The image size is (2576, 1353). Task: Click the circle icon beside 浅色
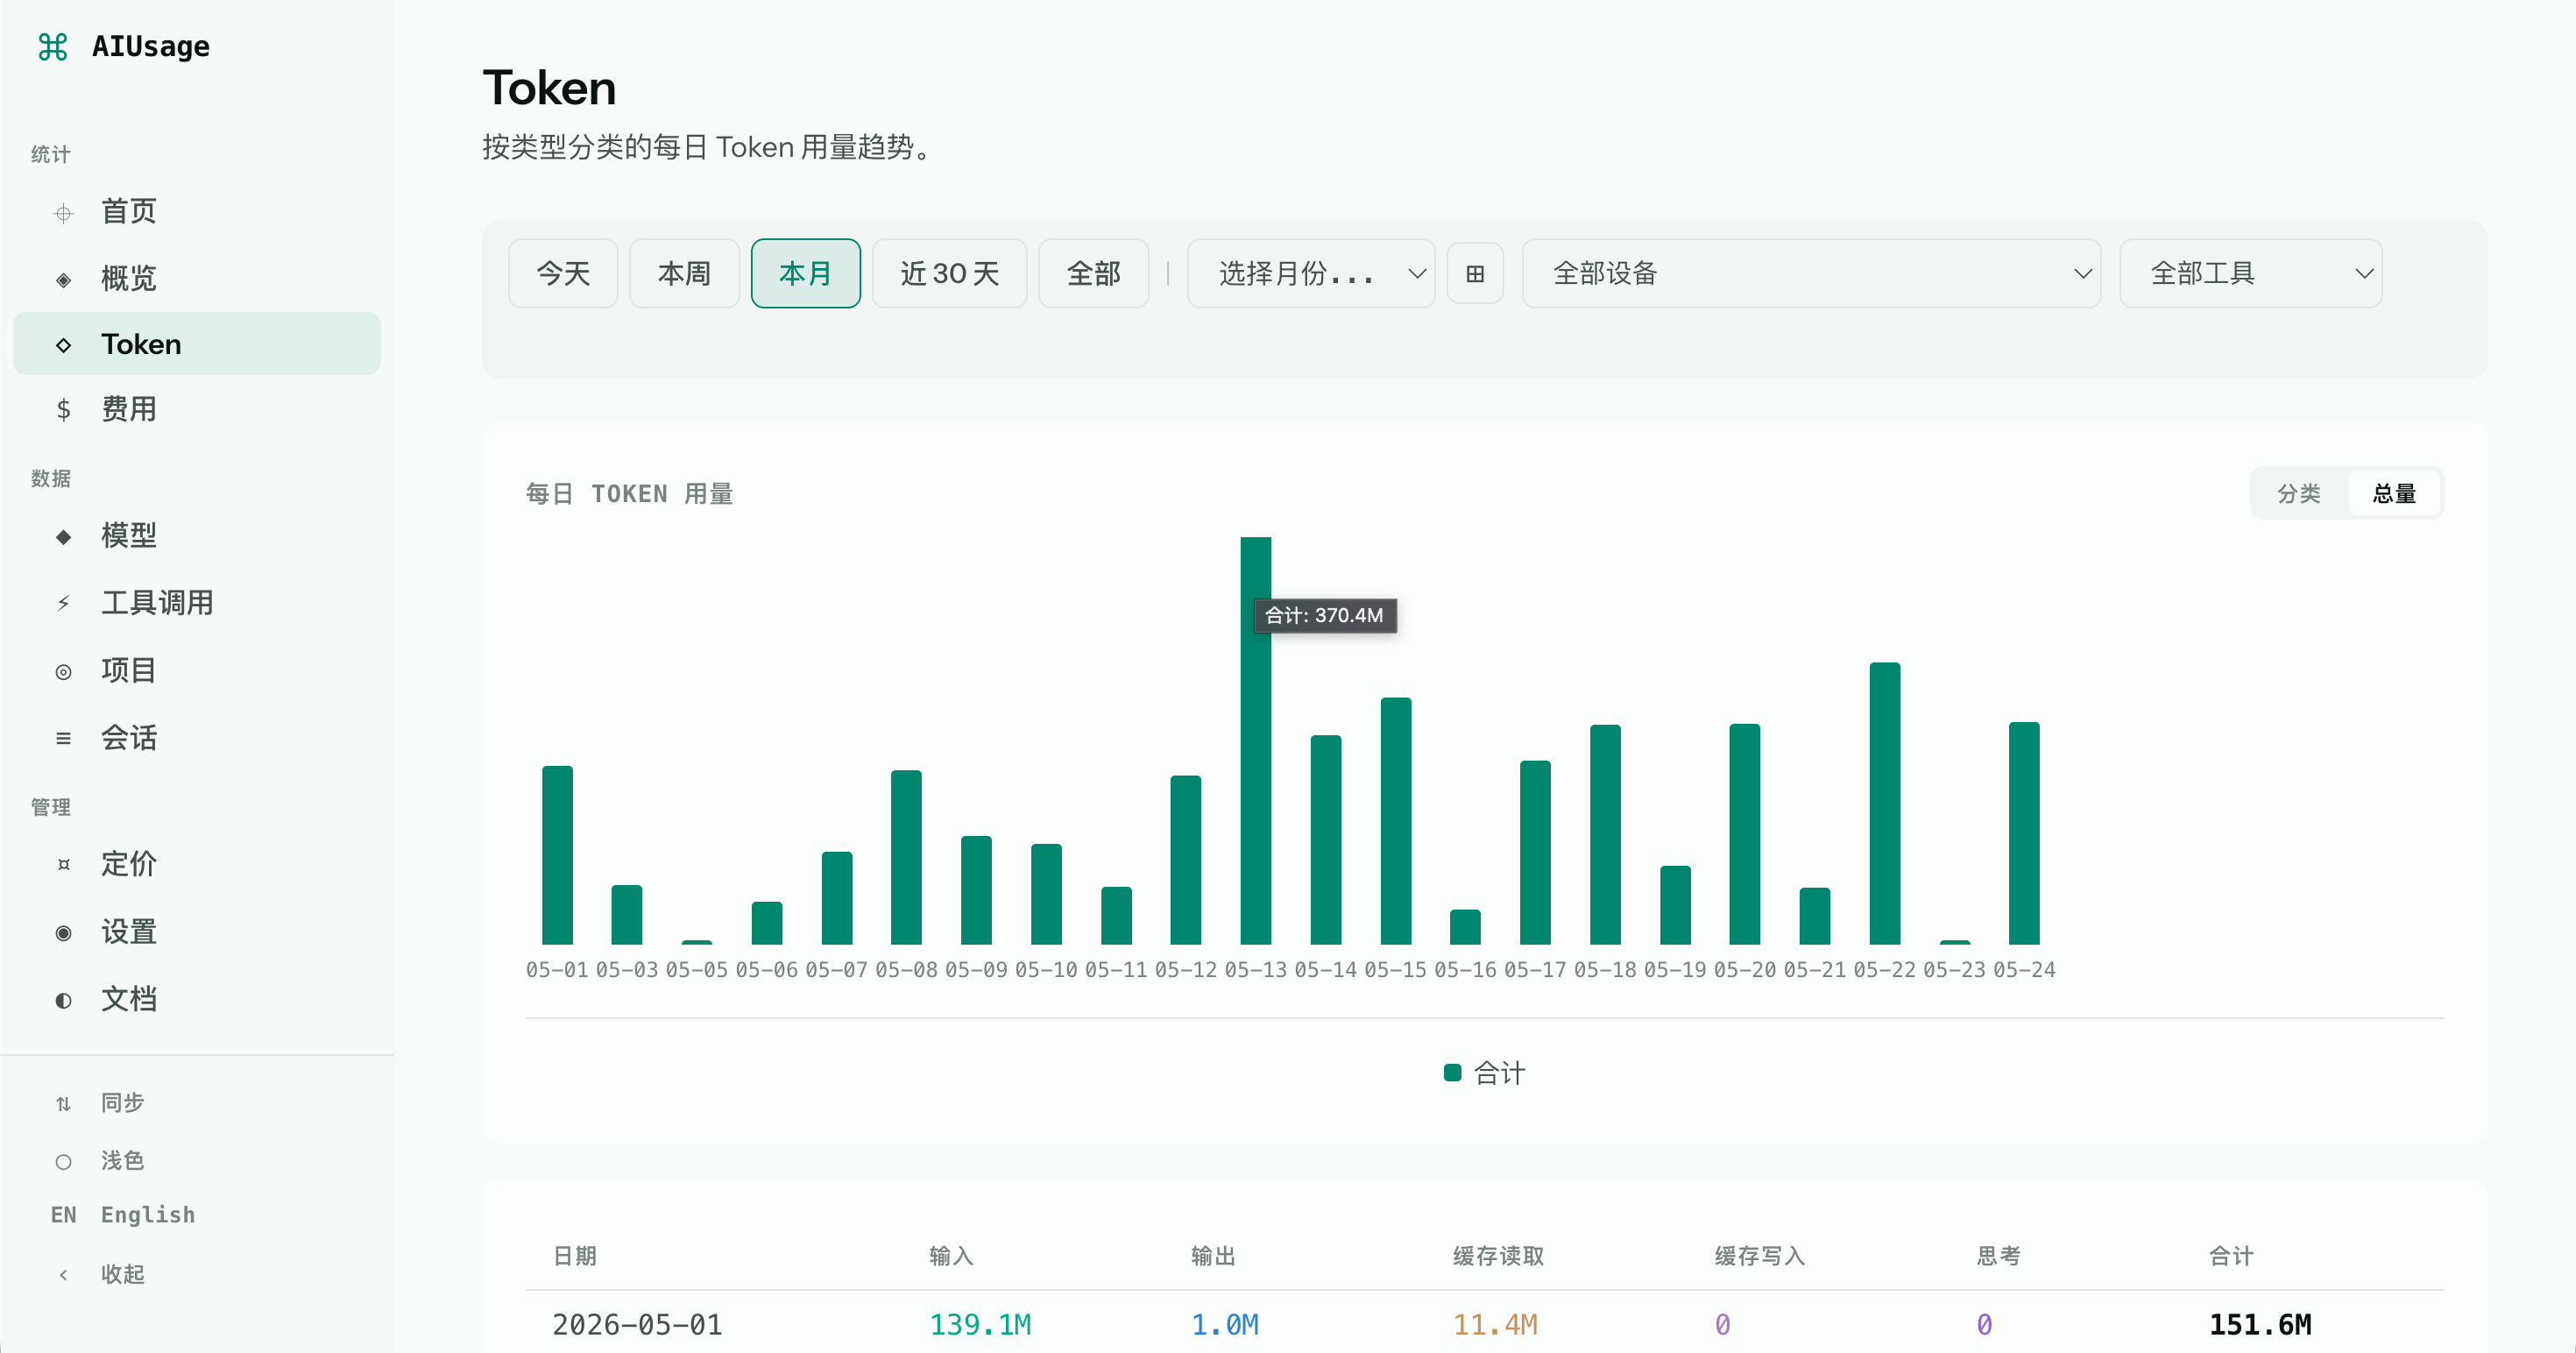tap(63, 1162)
